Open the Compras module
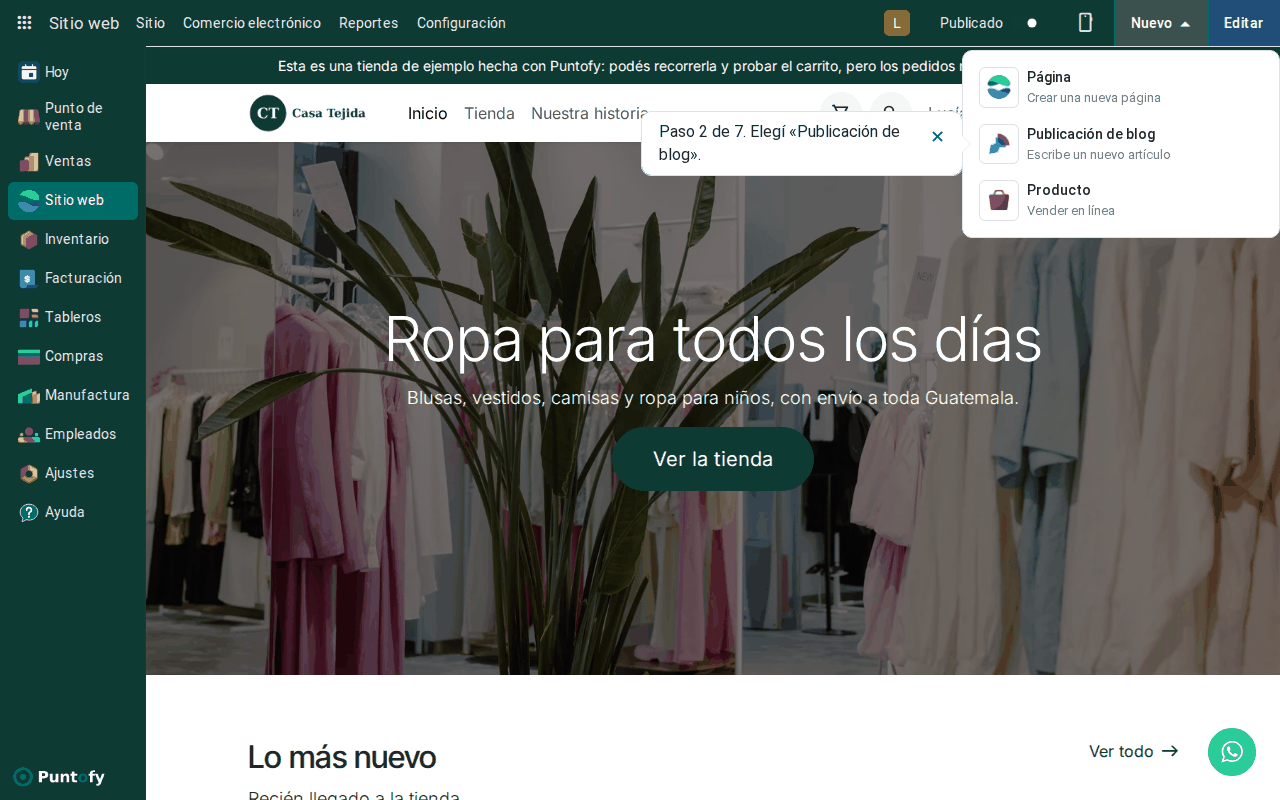 tap(73, 356)
